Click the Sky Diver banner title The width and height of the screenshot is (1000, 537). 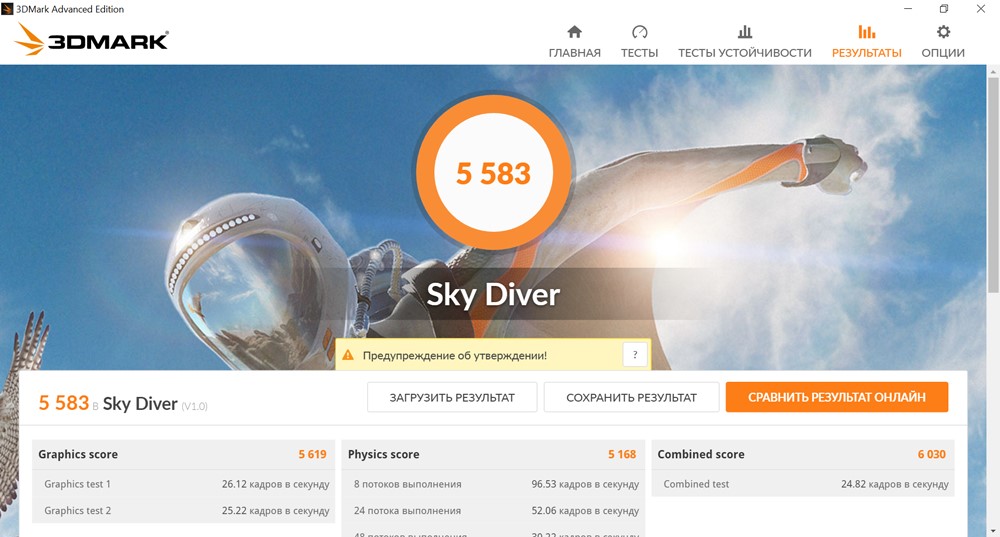click(493, 294)
